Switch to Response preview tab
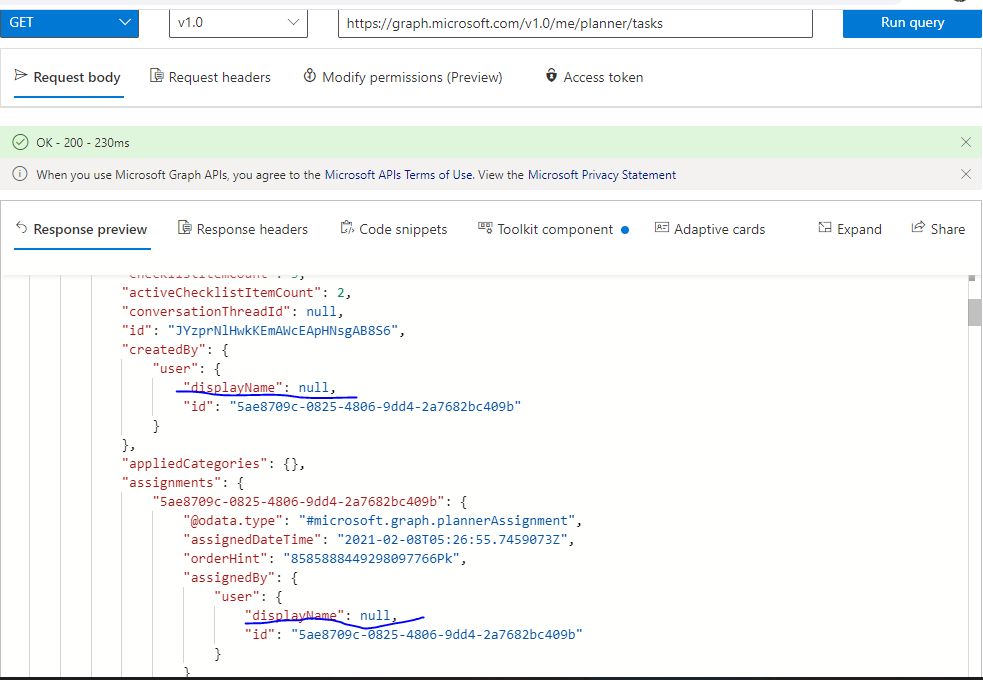Image resolution: width=983 pixels, height=680 pixels. tap(82, 229)
